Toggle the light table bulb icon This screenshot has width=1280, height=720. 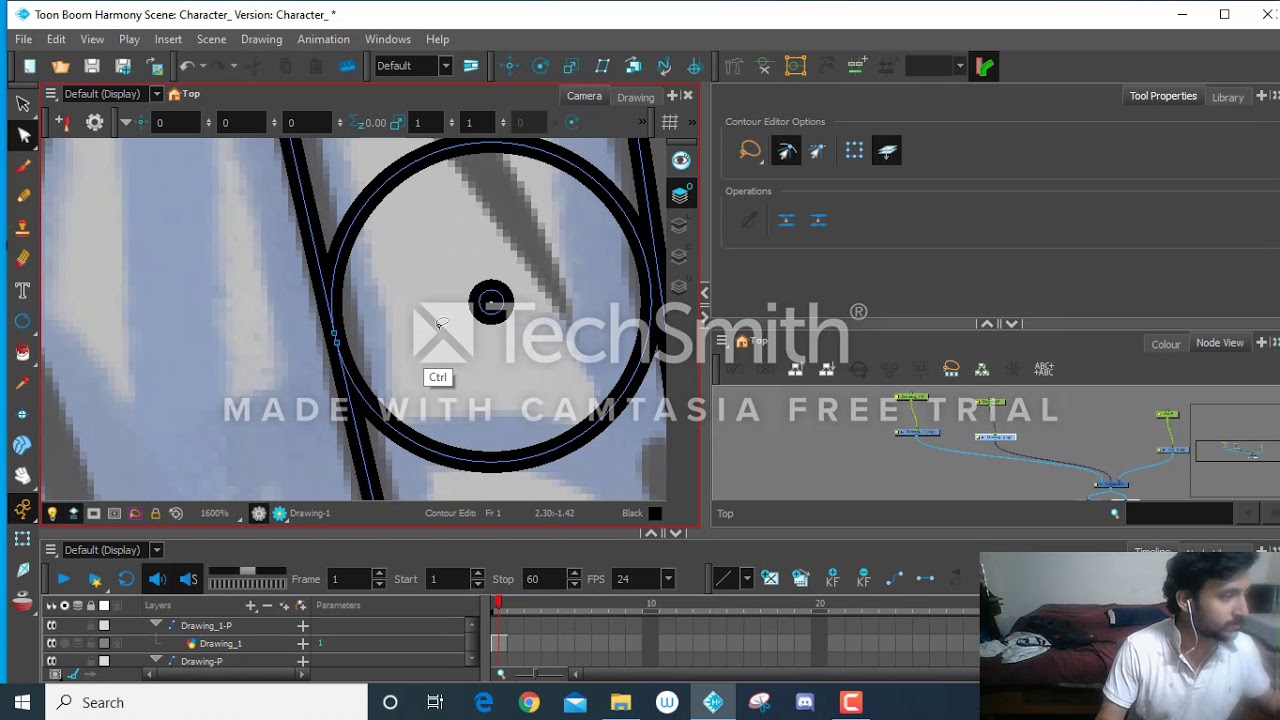coord(52,513)
